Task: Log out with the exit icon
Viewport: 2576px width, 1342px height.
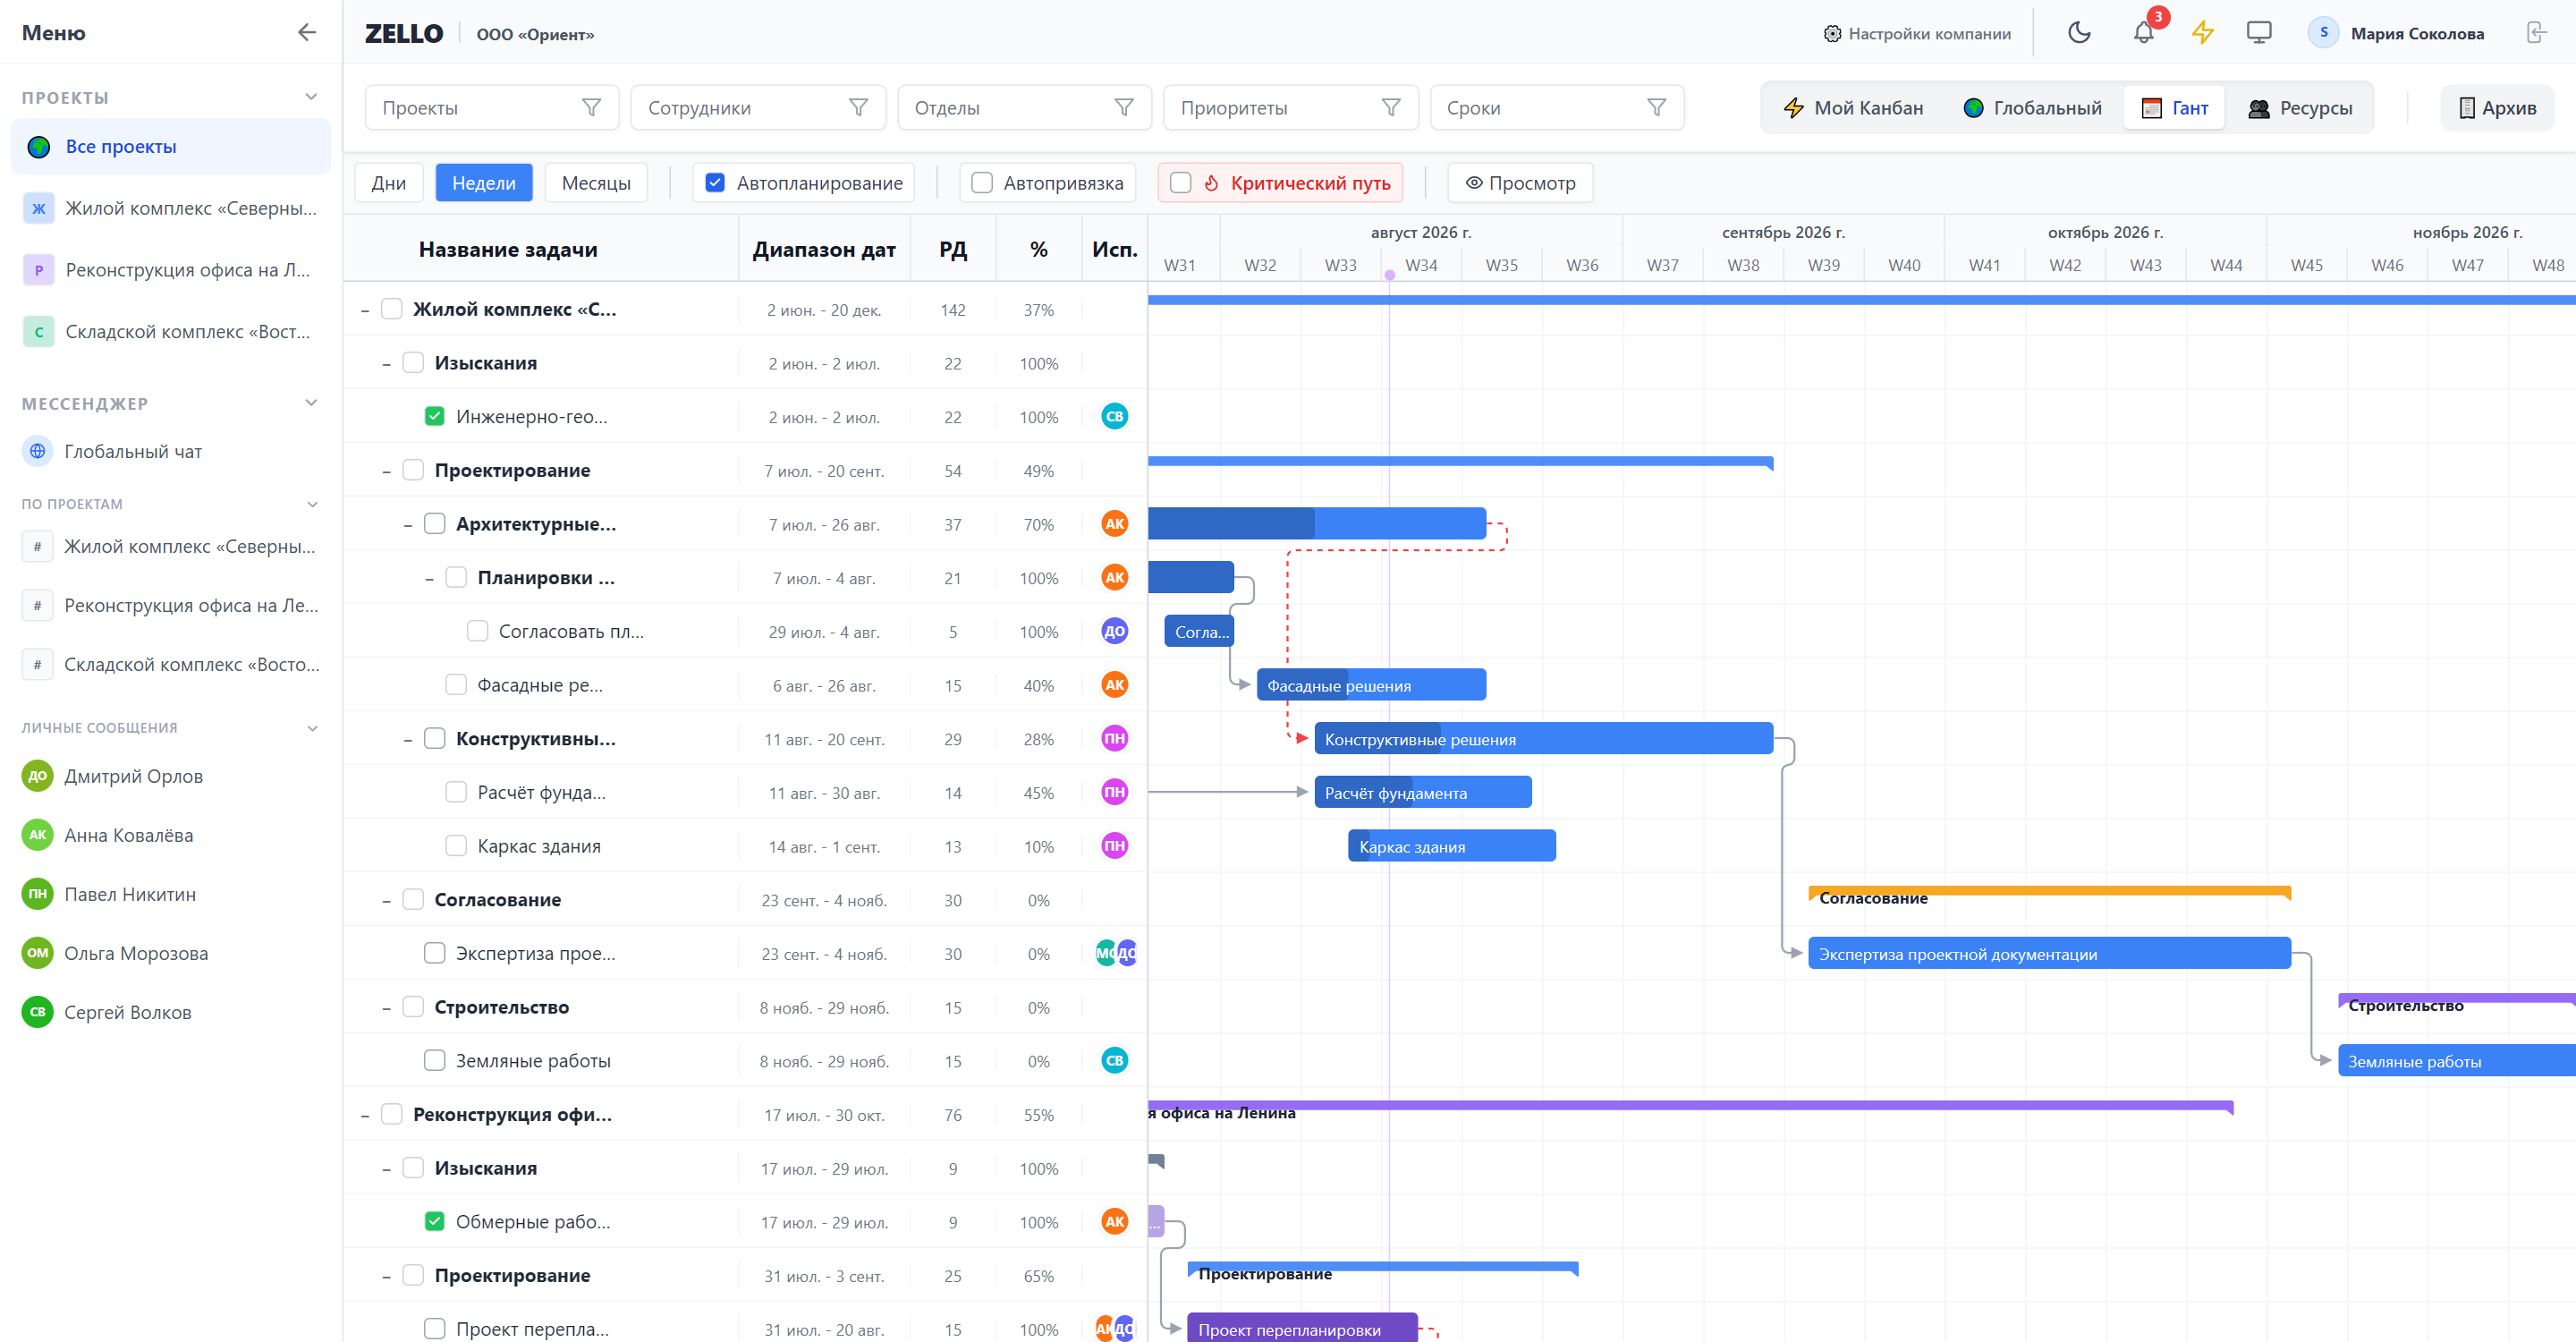Action: point(2537,33)
